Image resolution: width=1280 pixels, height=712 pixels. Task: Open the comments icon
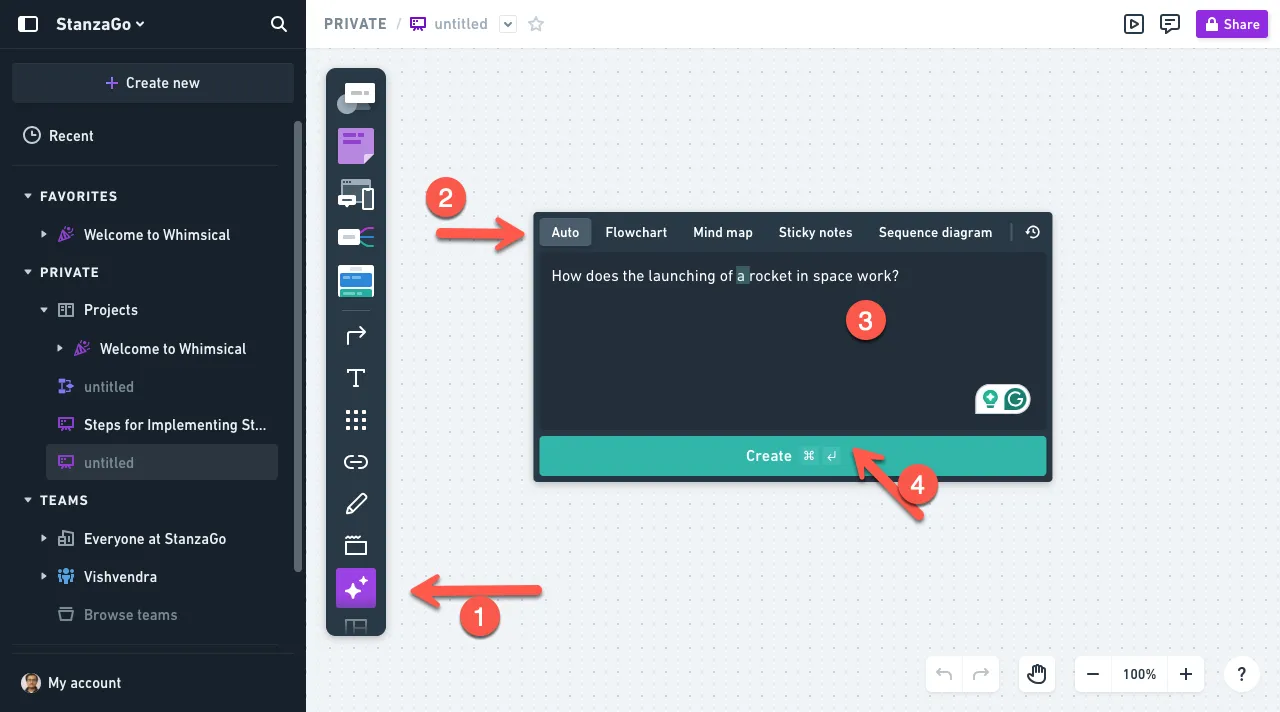[x=1170, y=24]
